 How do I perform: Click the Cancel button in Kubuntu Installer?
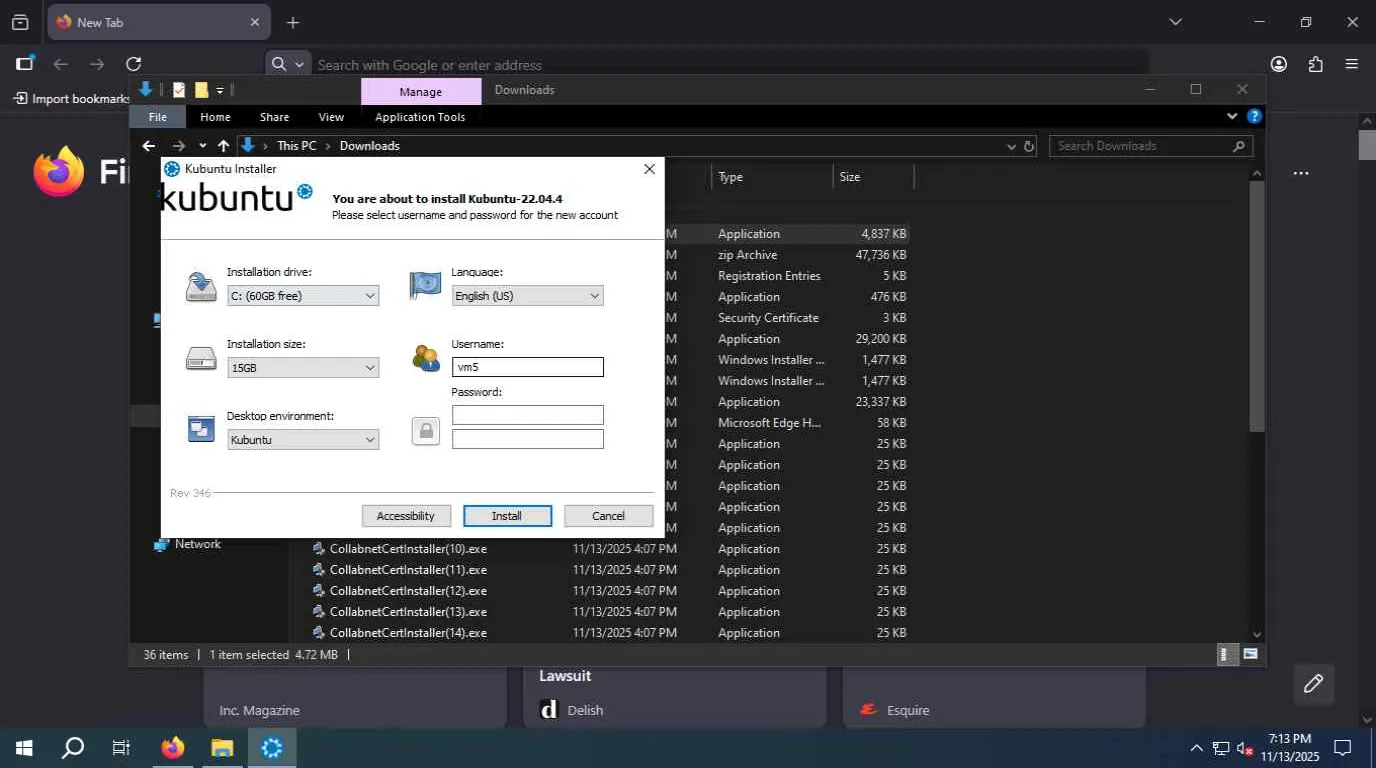608,516
